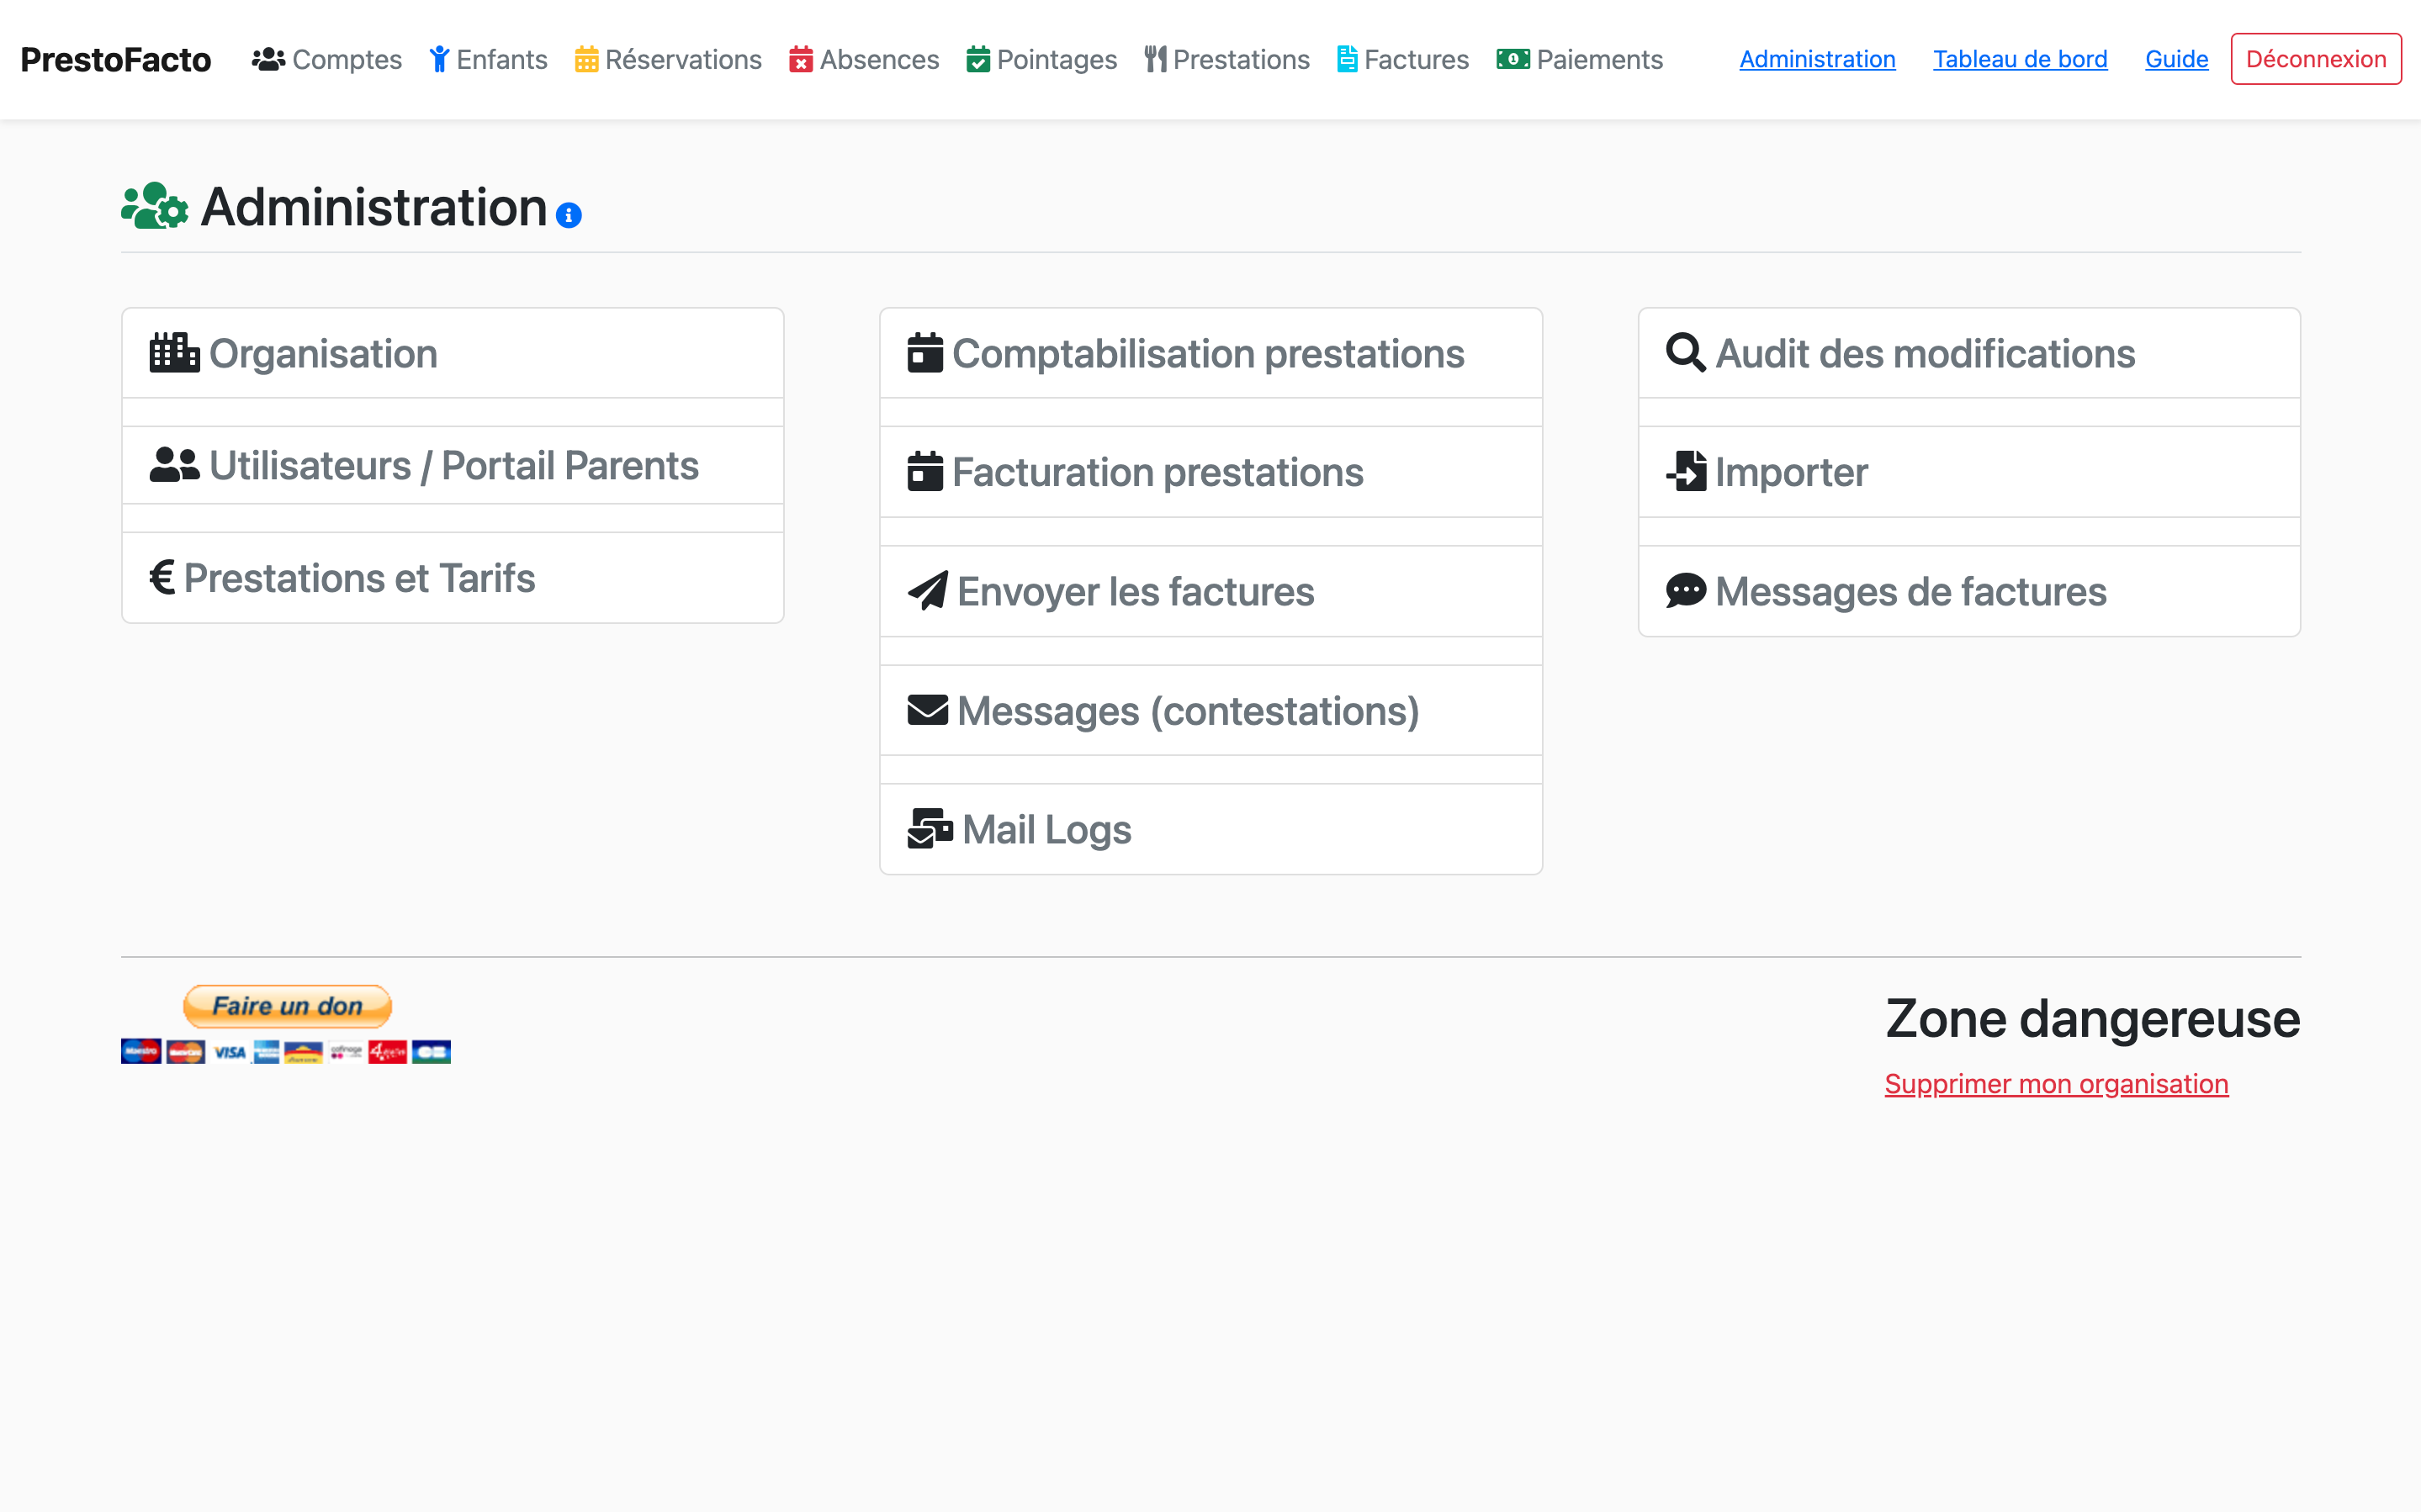
Task: Click the blue info icon beside Administration
Action: tap(568, 215)
